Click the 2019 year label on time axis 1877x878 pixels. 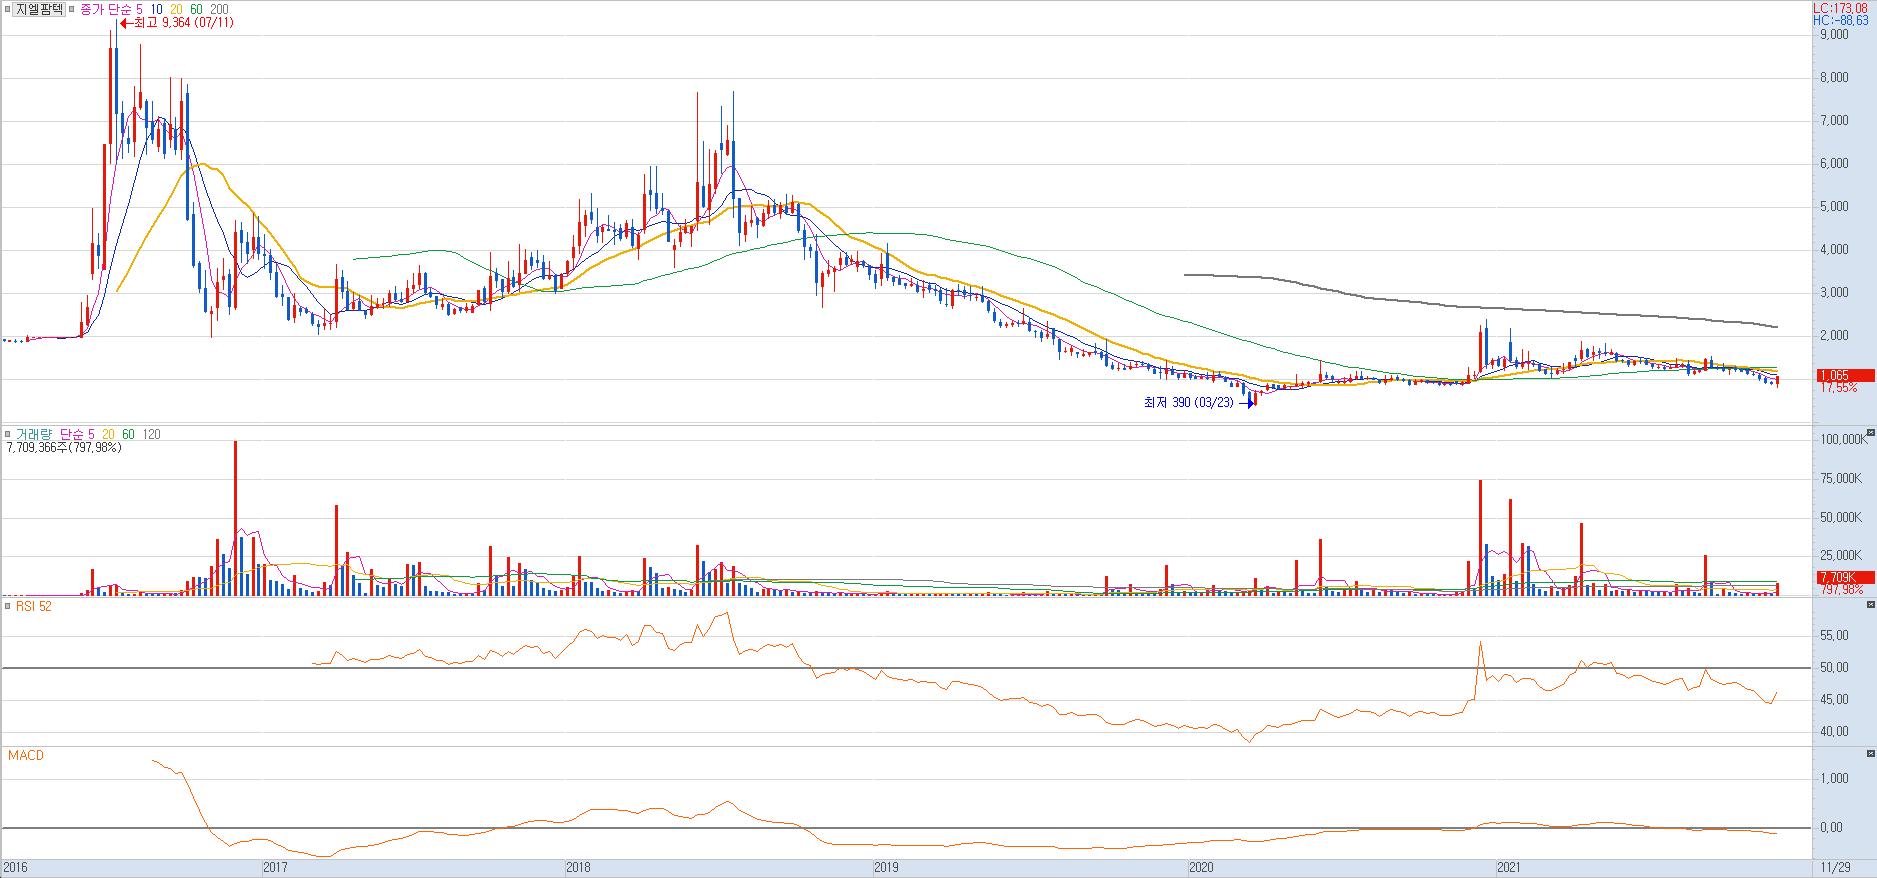pos(888,868)
